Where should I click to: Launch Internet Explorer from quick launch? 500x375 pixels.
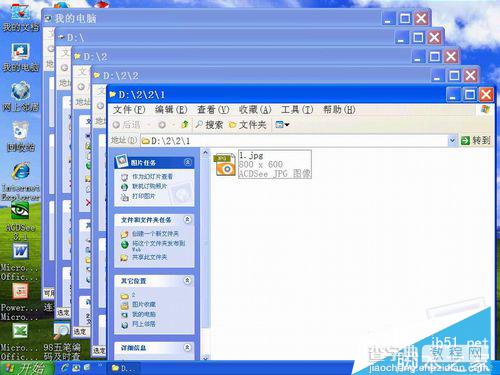point(65,368)
